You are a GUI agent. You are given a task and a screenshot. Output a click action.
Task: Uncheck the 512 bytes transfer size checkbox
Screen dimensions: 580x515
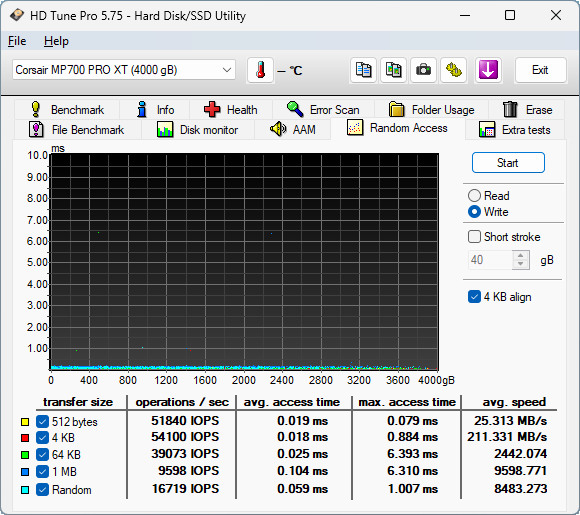43,421
